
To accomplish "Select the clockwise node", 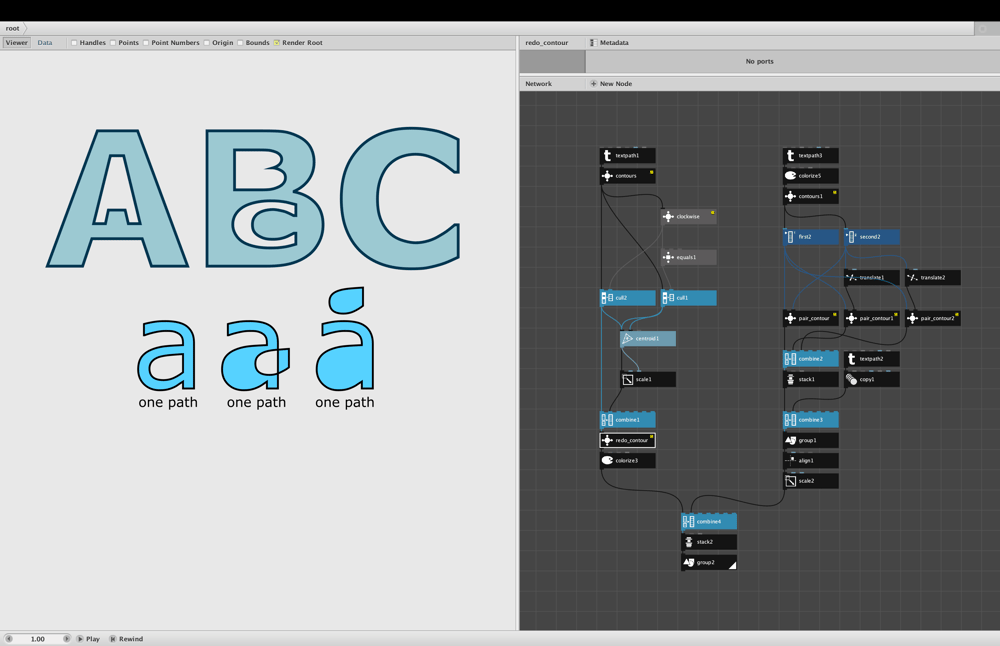I will [x=689, y=217].
